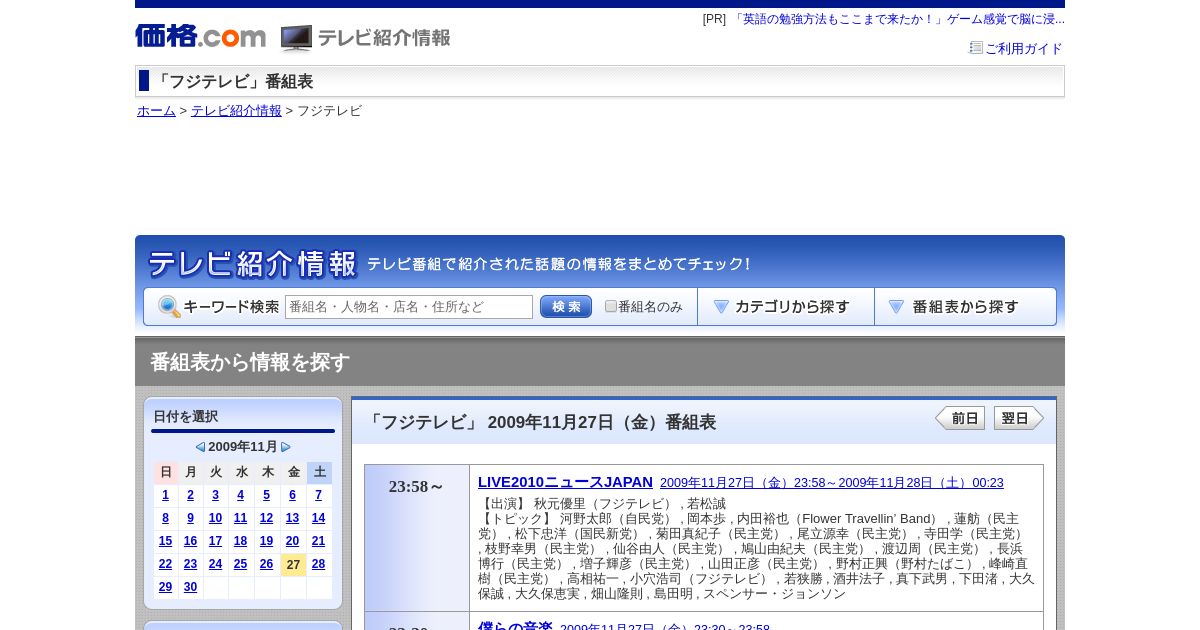Select November 10 in calendar
This screenshot has width=1200, height=630.
tap(216, 518)
